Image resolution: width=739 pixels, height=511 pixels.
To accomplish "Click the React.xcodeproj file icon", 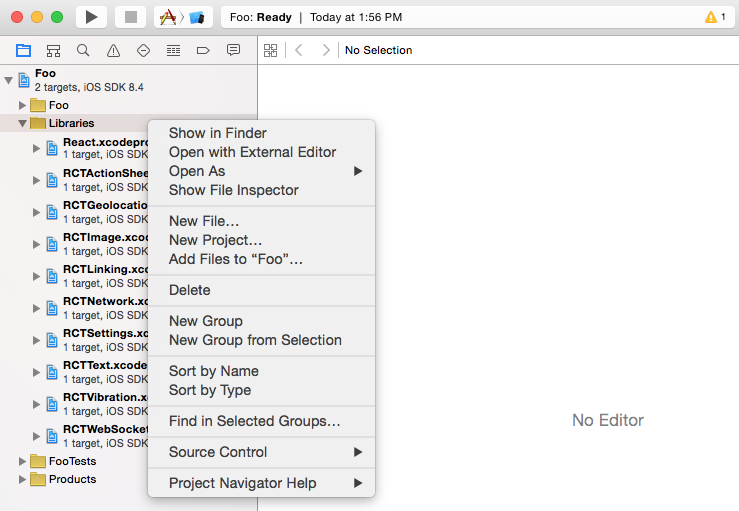I will [52, 148].
